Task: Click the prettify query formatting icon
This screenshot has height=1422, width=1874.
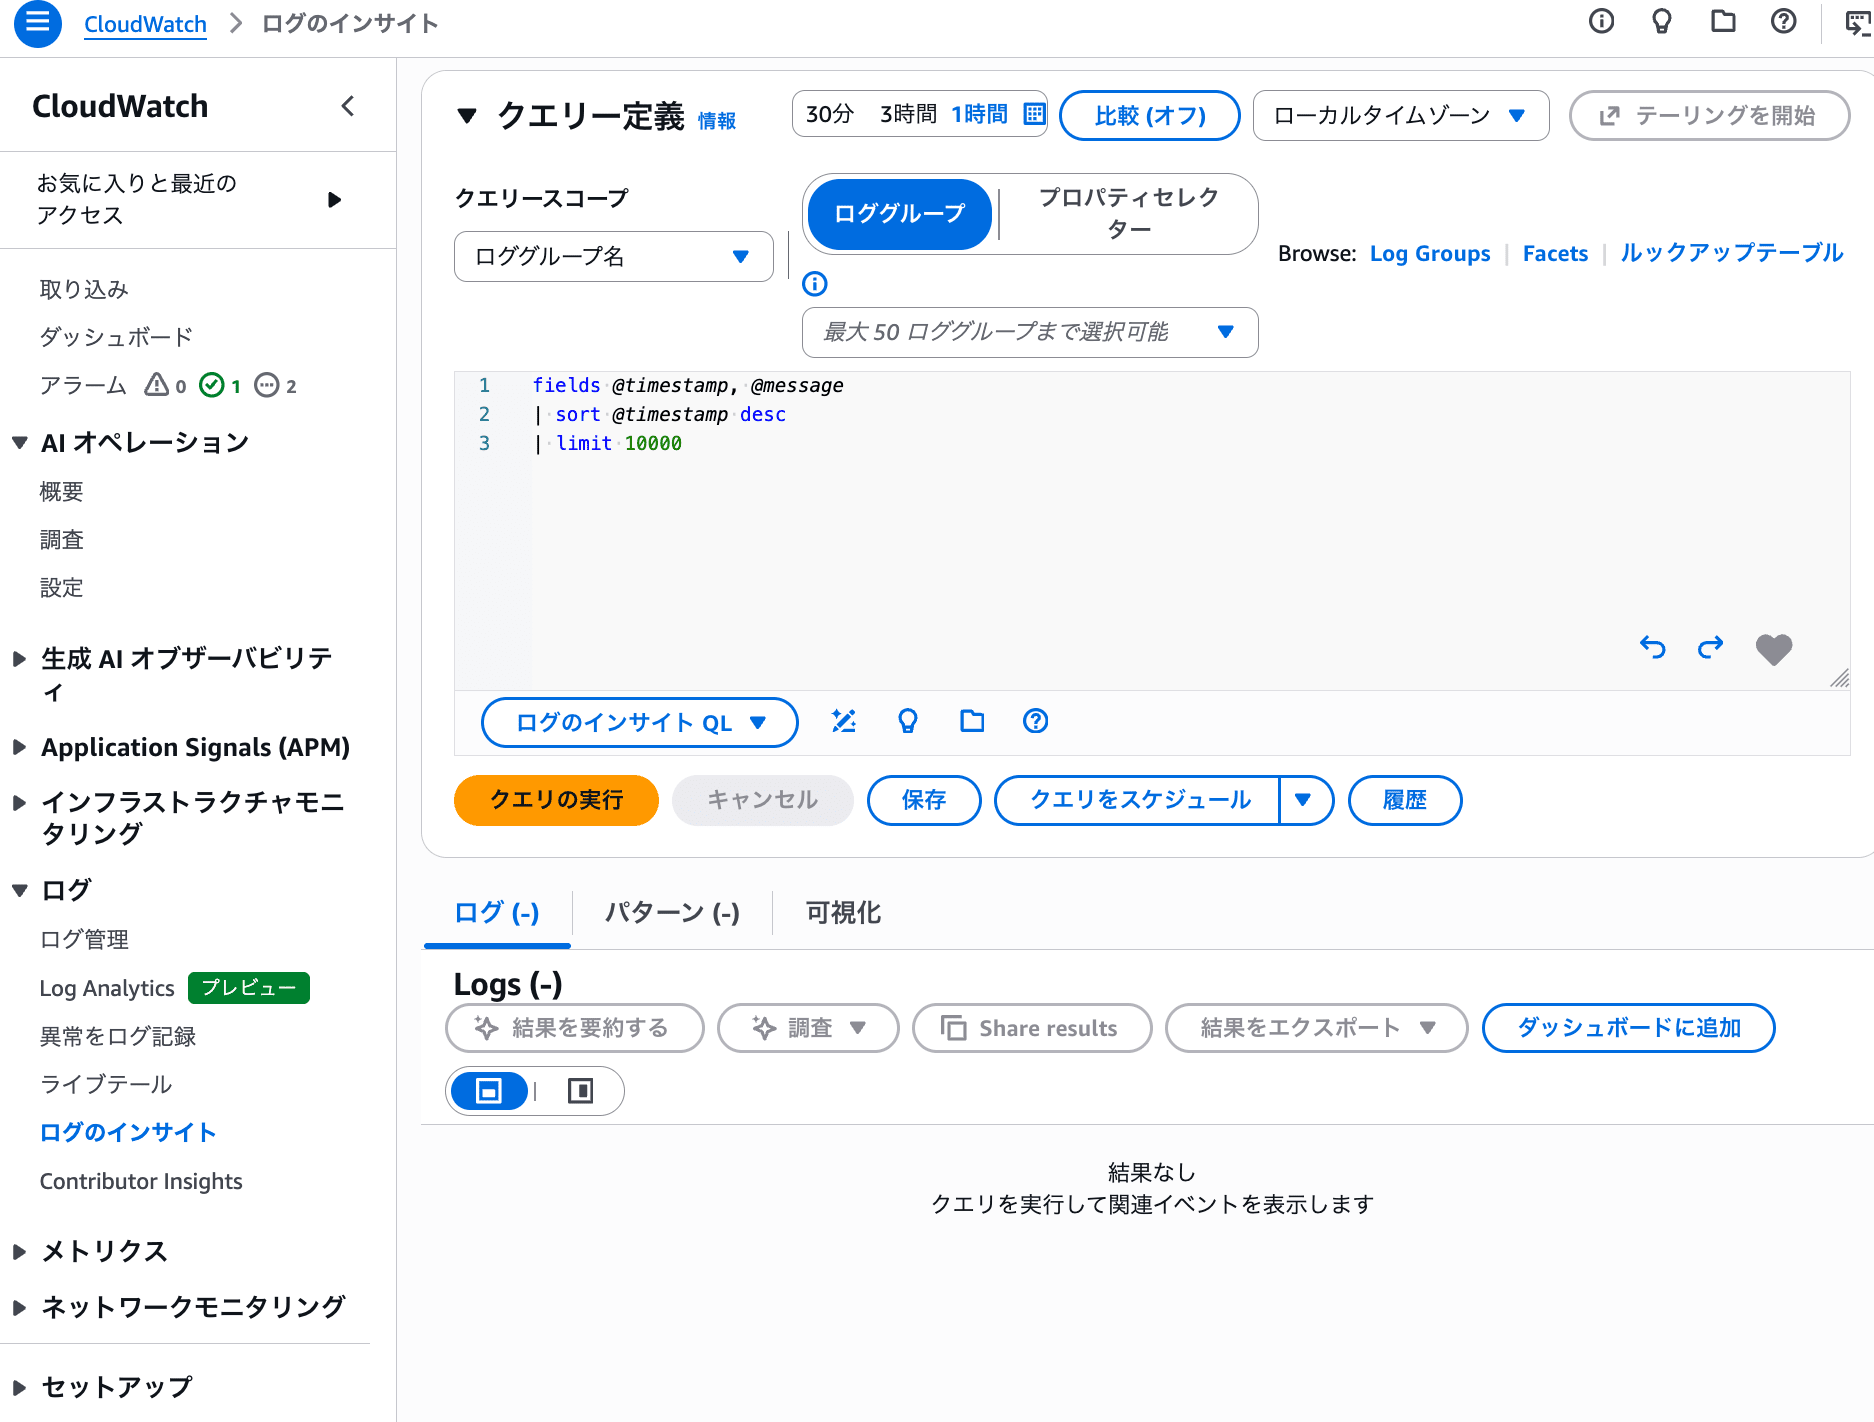Action: click(x=844, y=721)
